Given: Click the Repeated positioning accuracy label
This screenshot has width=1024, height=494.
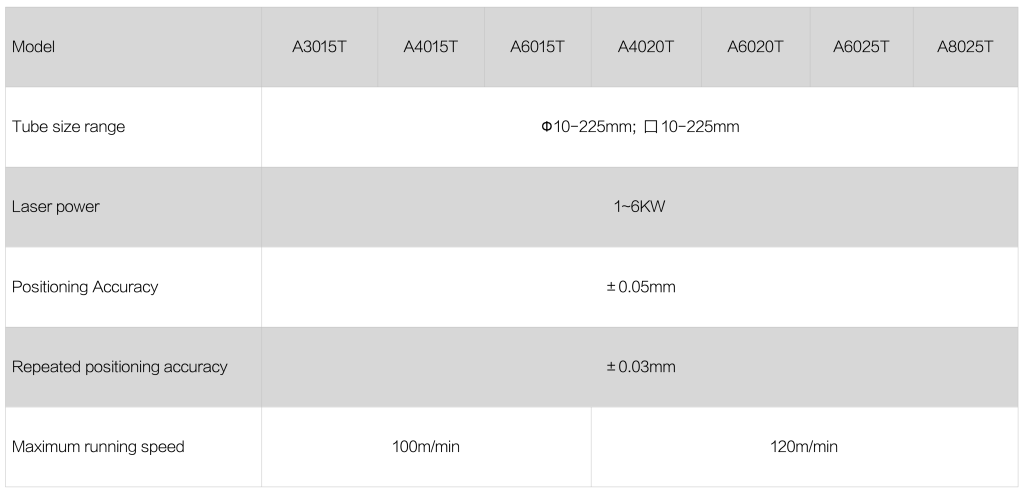Looking at the screenshot, I should pos(119,367).
